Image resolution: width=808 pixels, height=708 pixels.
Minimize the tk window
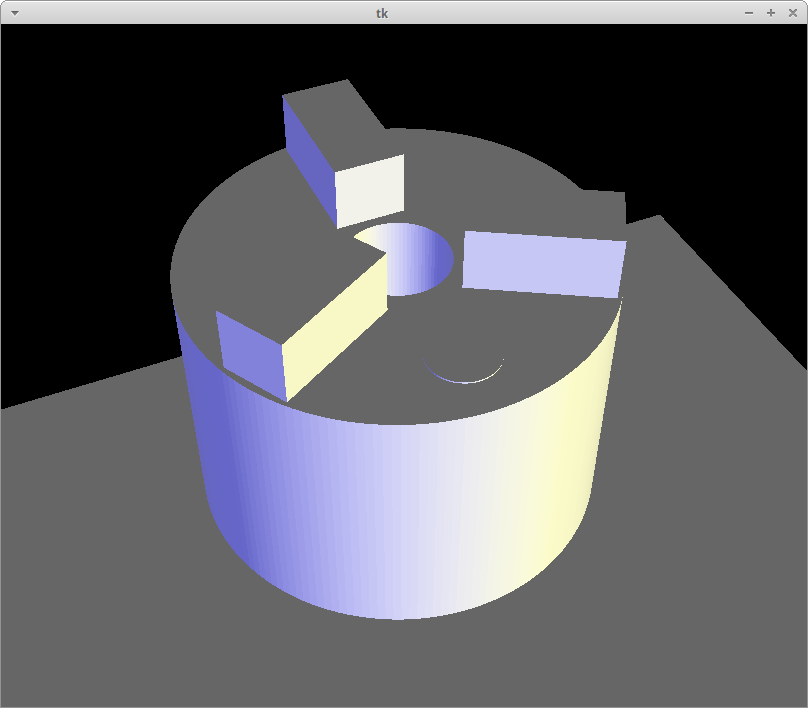click(749, 13)
